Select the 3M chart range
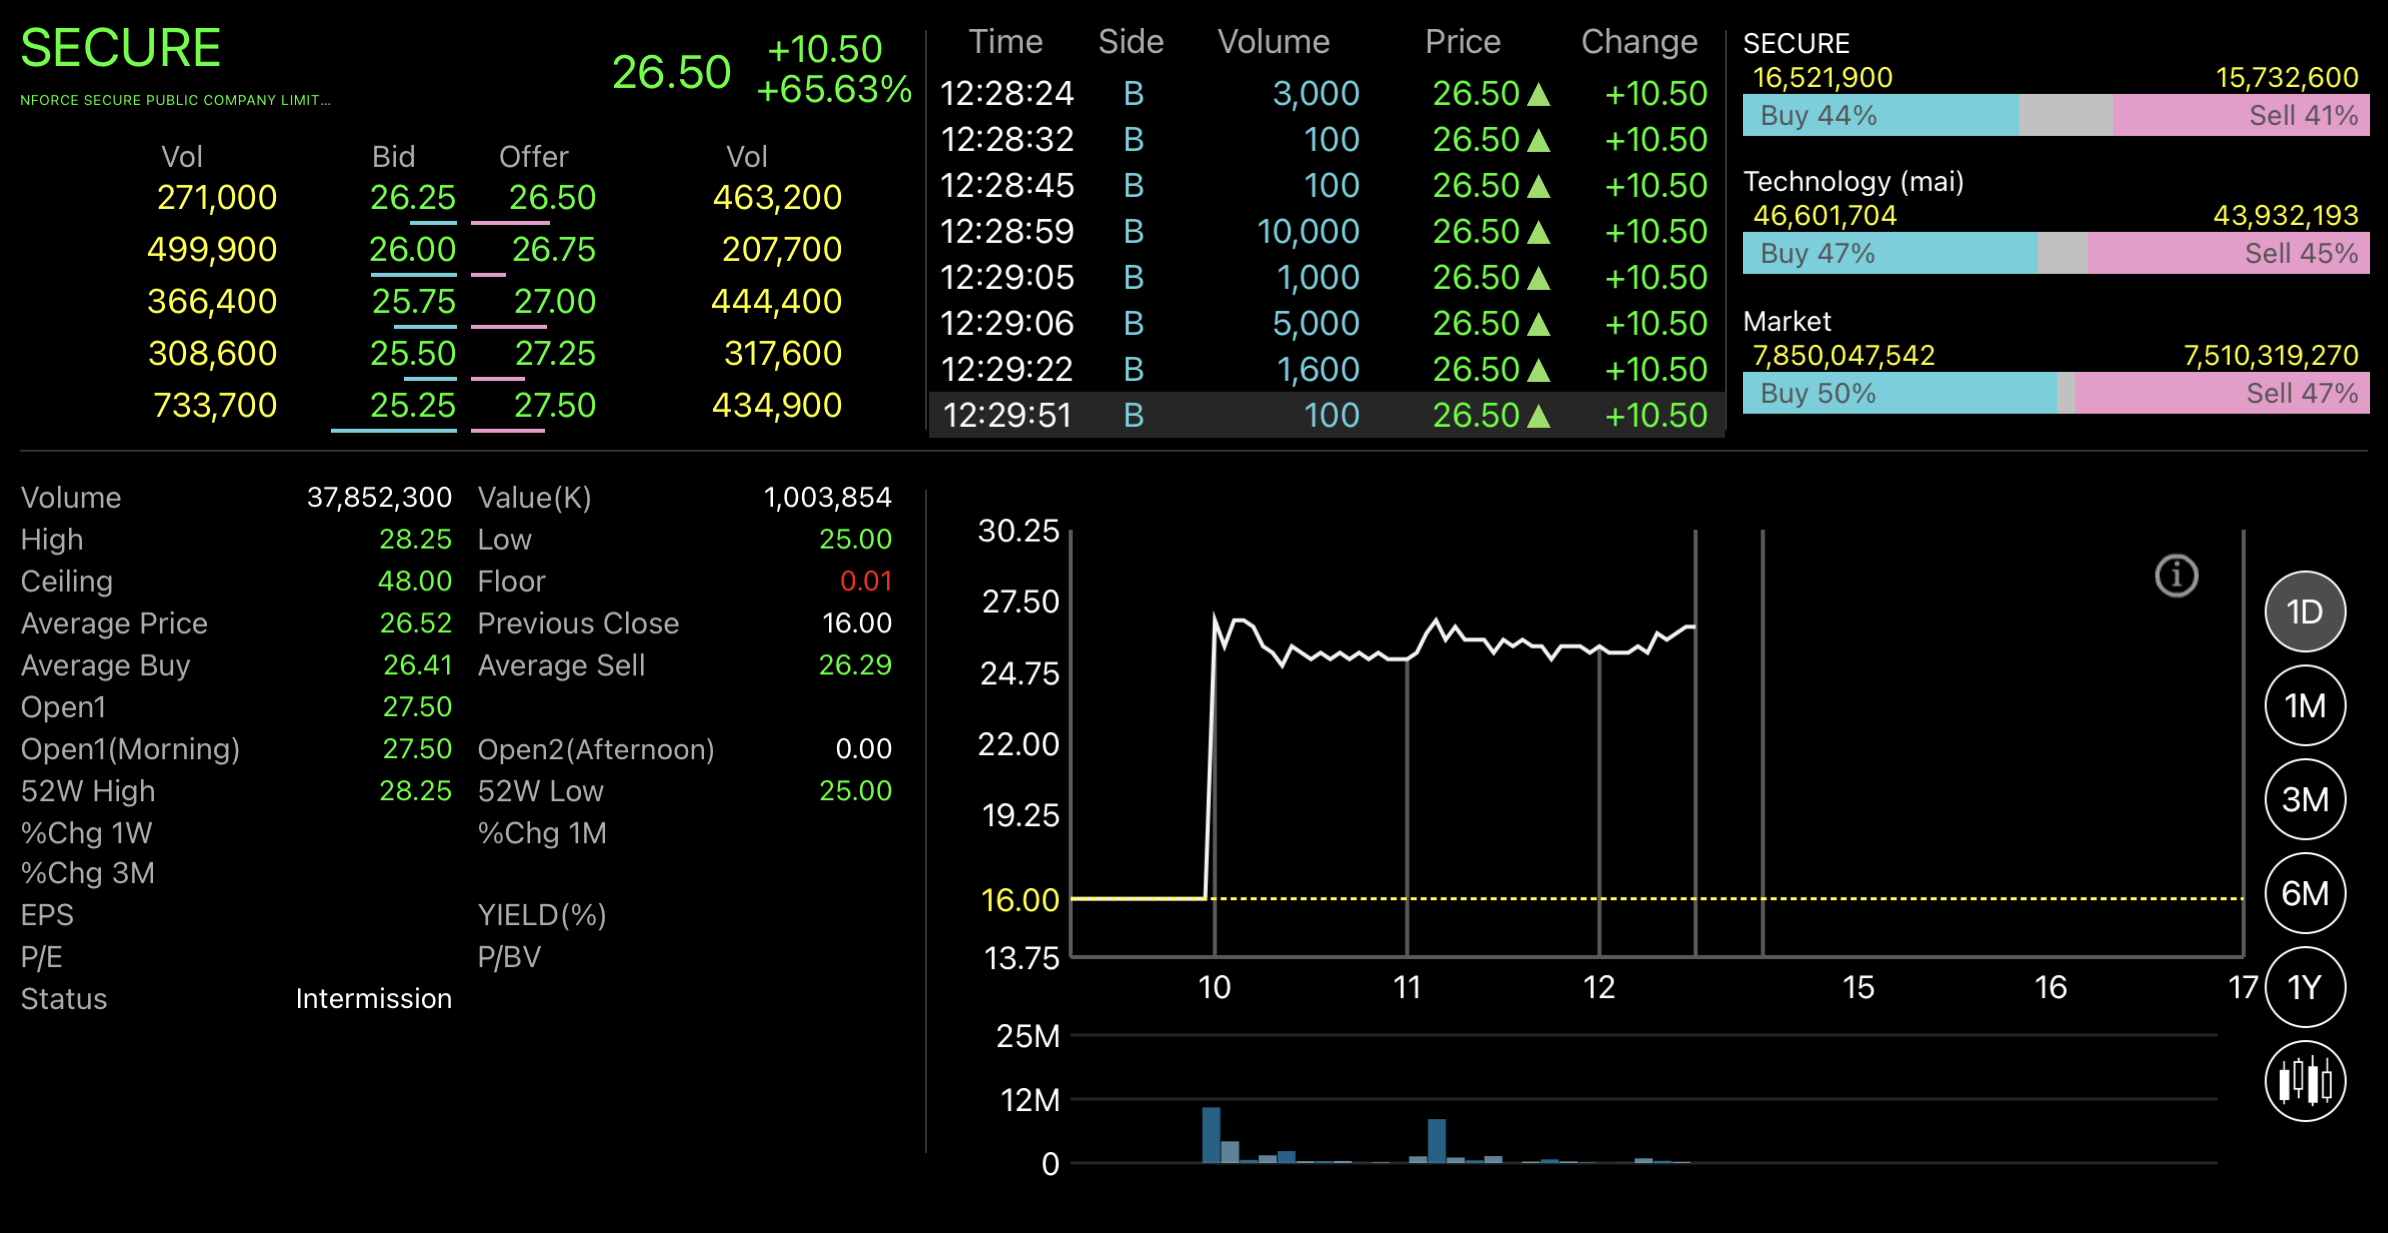This screenshot has height=1233, width=2388. pos(2305,800)
